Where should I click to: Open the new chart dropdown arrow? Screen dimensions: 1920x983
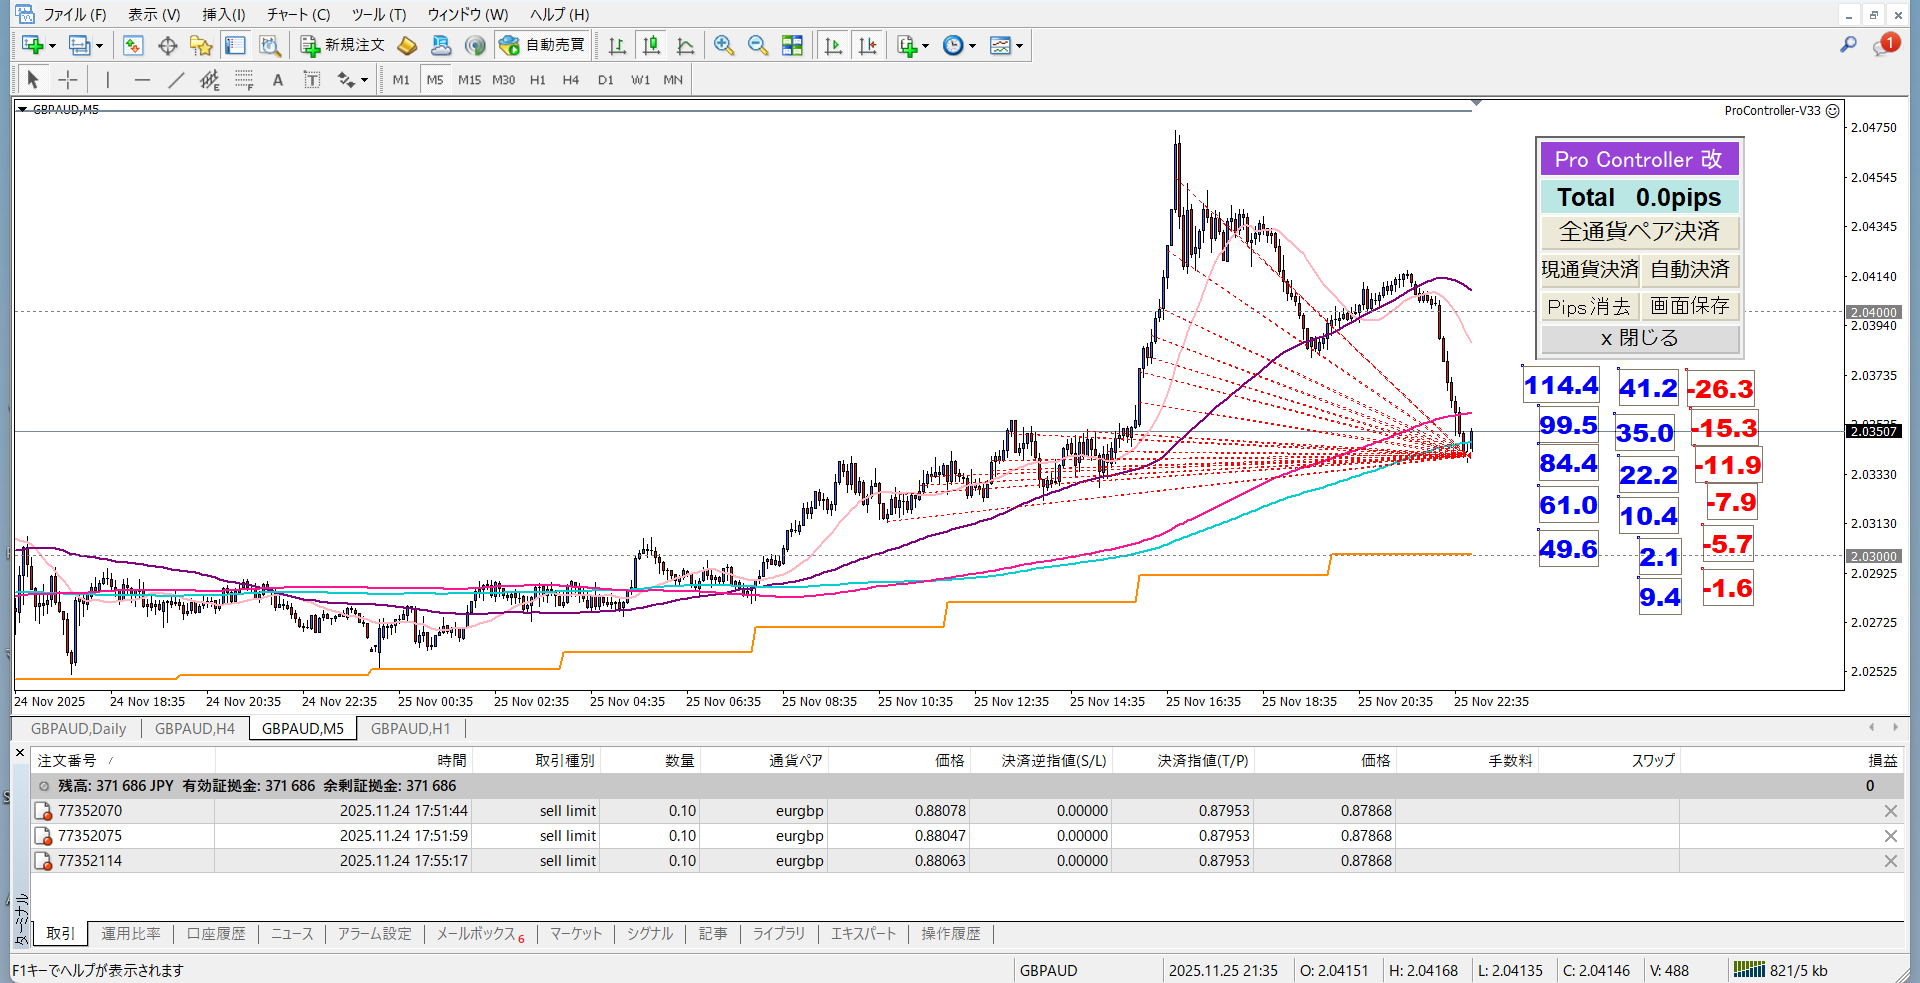point(52,46)
